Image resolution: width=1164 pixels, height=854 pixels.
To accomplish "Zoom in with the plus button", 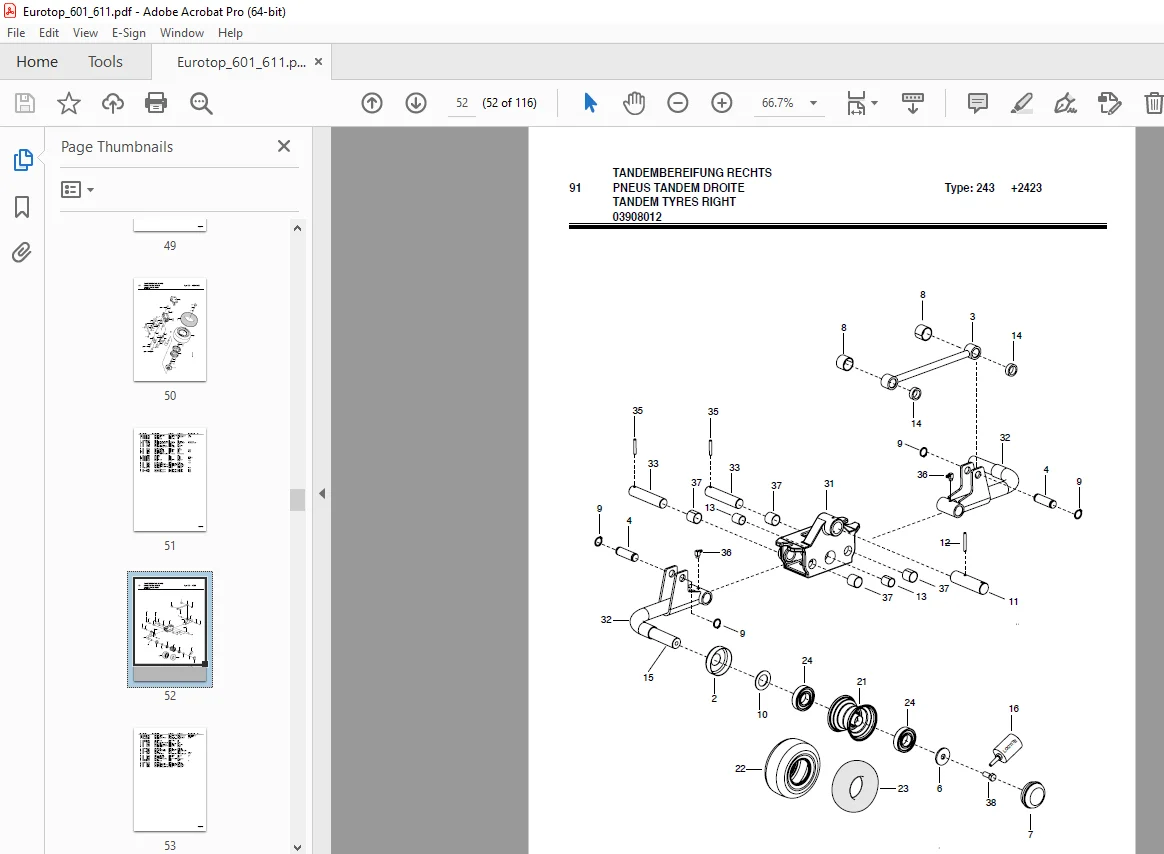I will point(722,102).
